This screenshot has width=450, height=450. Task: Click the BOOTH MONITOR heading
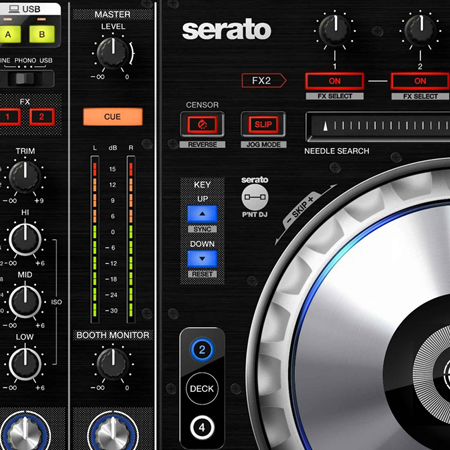coord(113,335)
